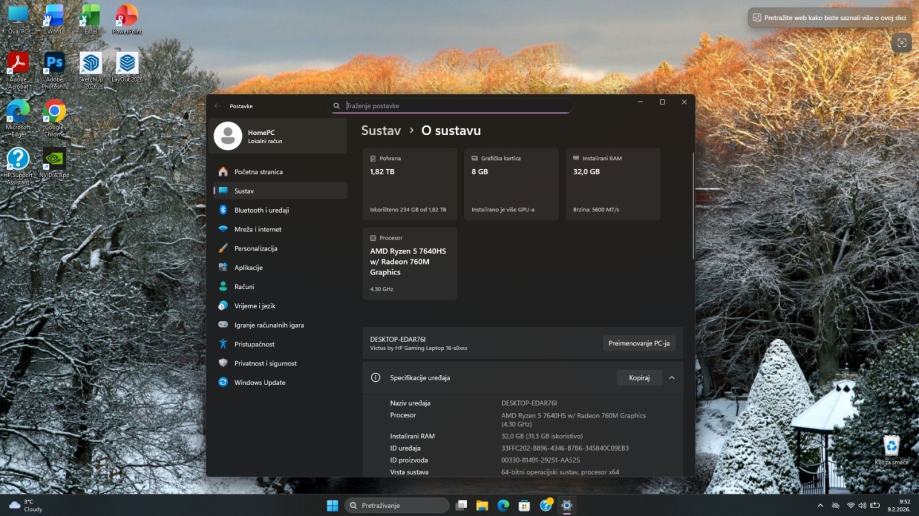Select the ID uređaja value text

pyautogui.click(x=565, y=448)
